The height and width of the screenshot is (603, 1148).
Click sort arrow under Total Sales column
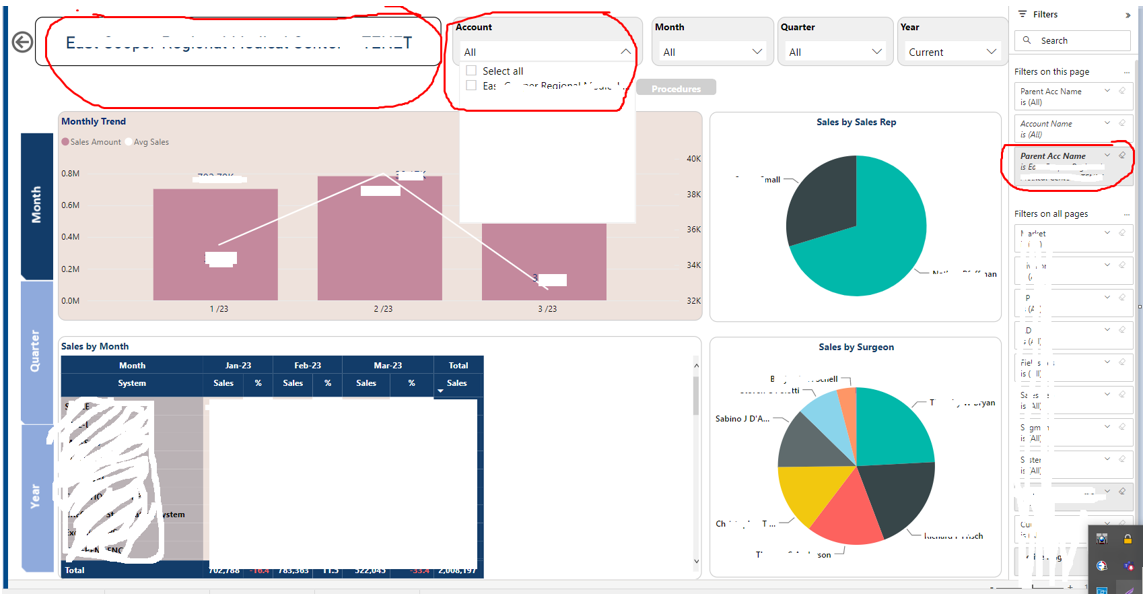pyautogui.click(x=440, y=392)
